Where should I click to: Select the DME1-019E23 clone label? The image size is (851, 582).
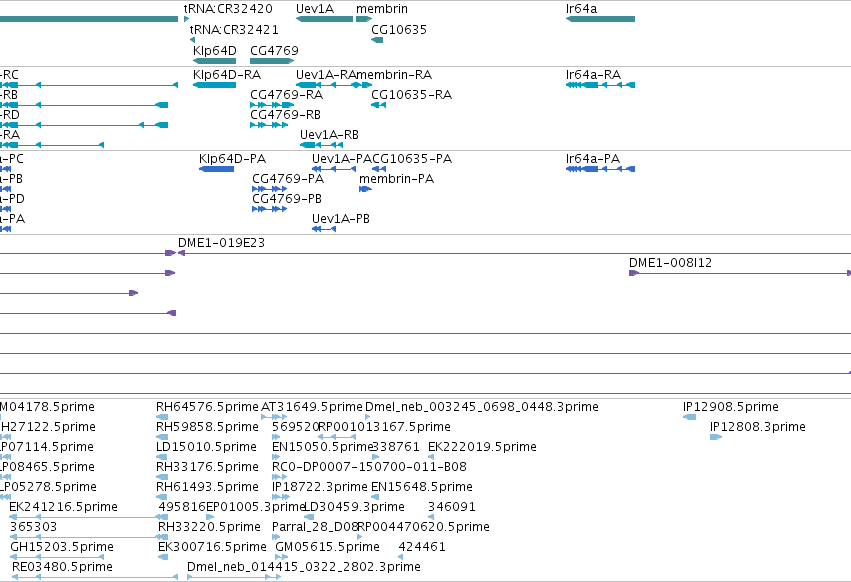point(221,243)
